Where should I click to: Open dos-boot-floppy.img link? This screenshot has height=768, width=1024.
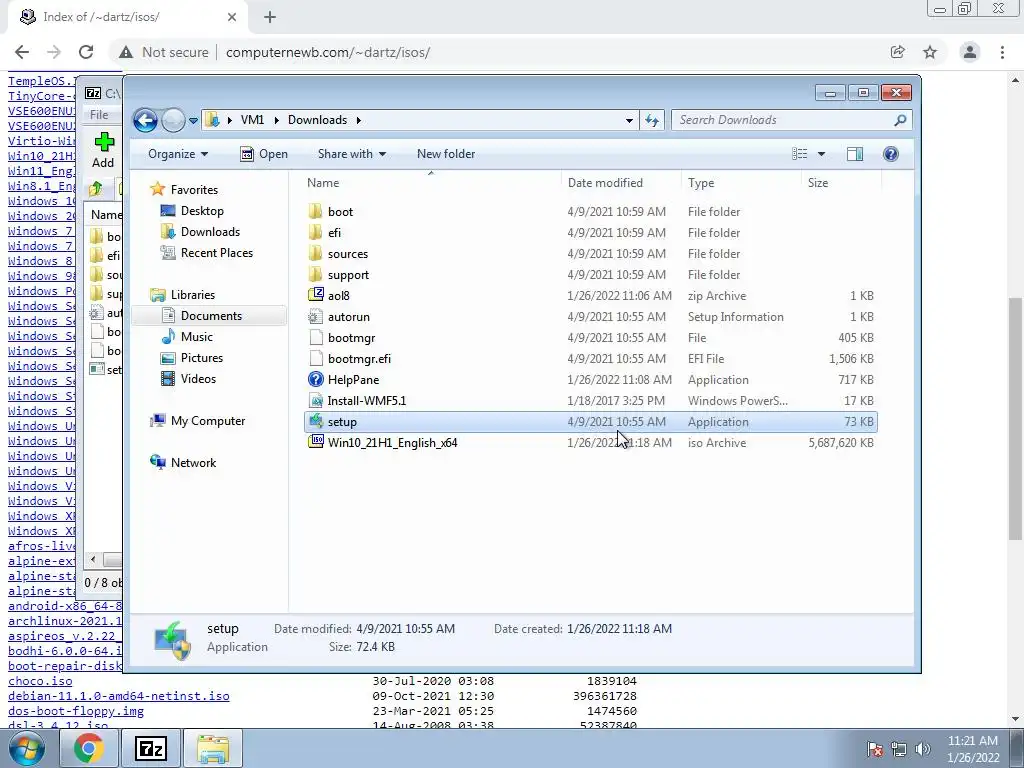76,711
